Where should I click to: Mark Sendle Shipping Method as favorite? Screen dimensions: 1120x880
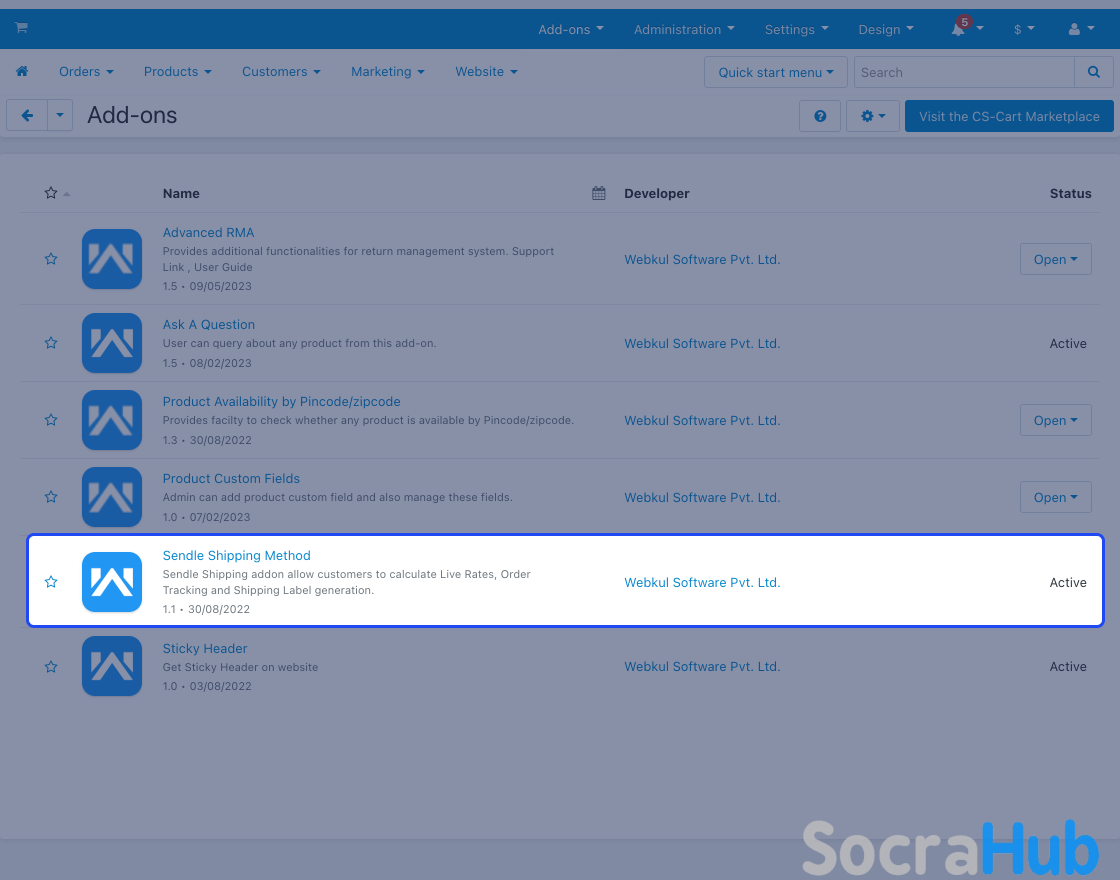pyautogui.click(x=51, y=582)
